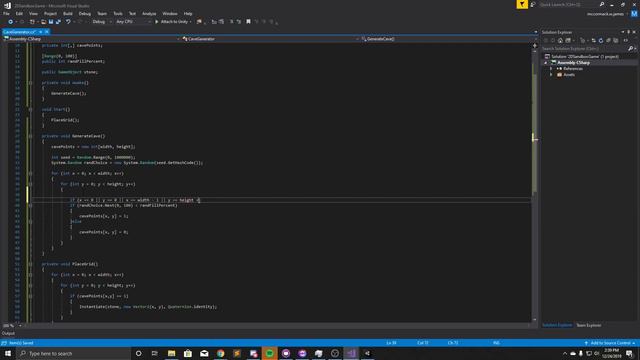
Task: Click the Solution Explorer Home icon
Action: (x=560, y=40)
